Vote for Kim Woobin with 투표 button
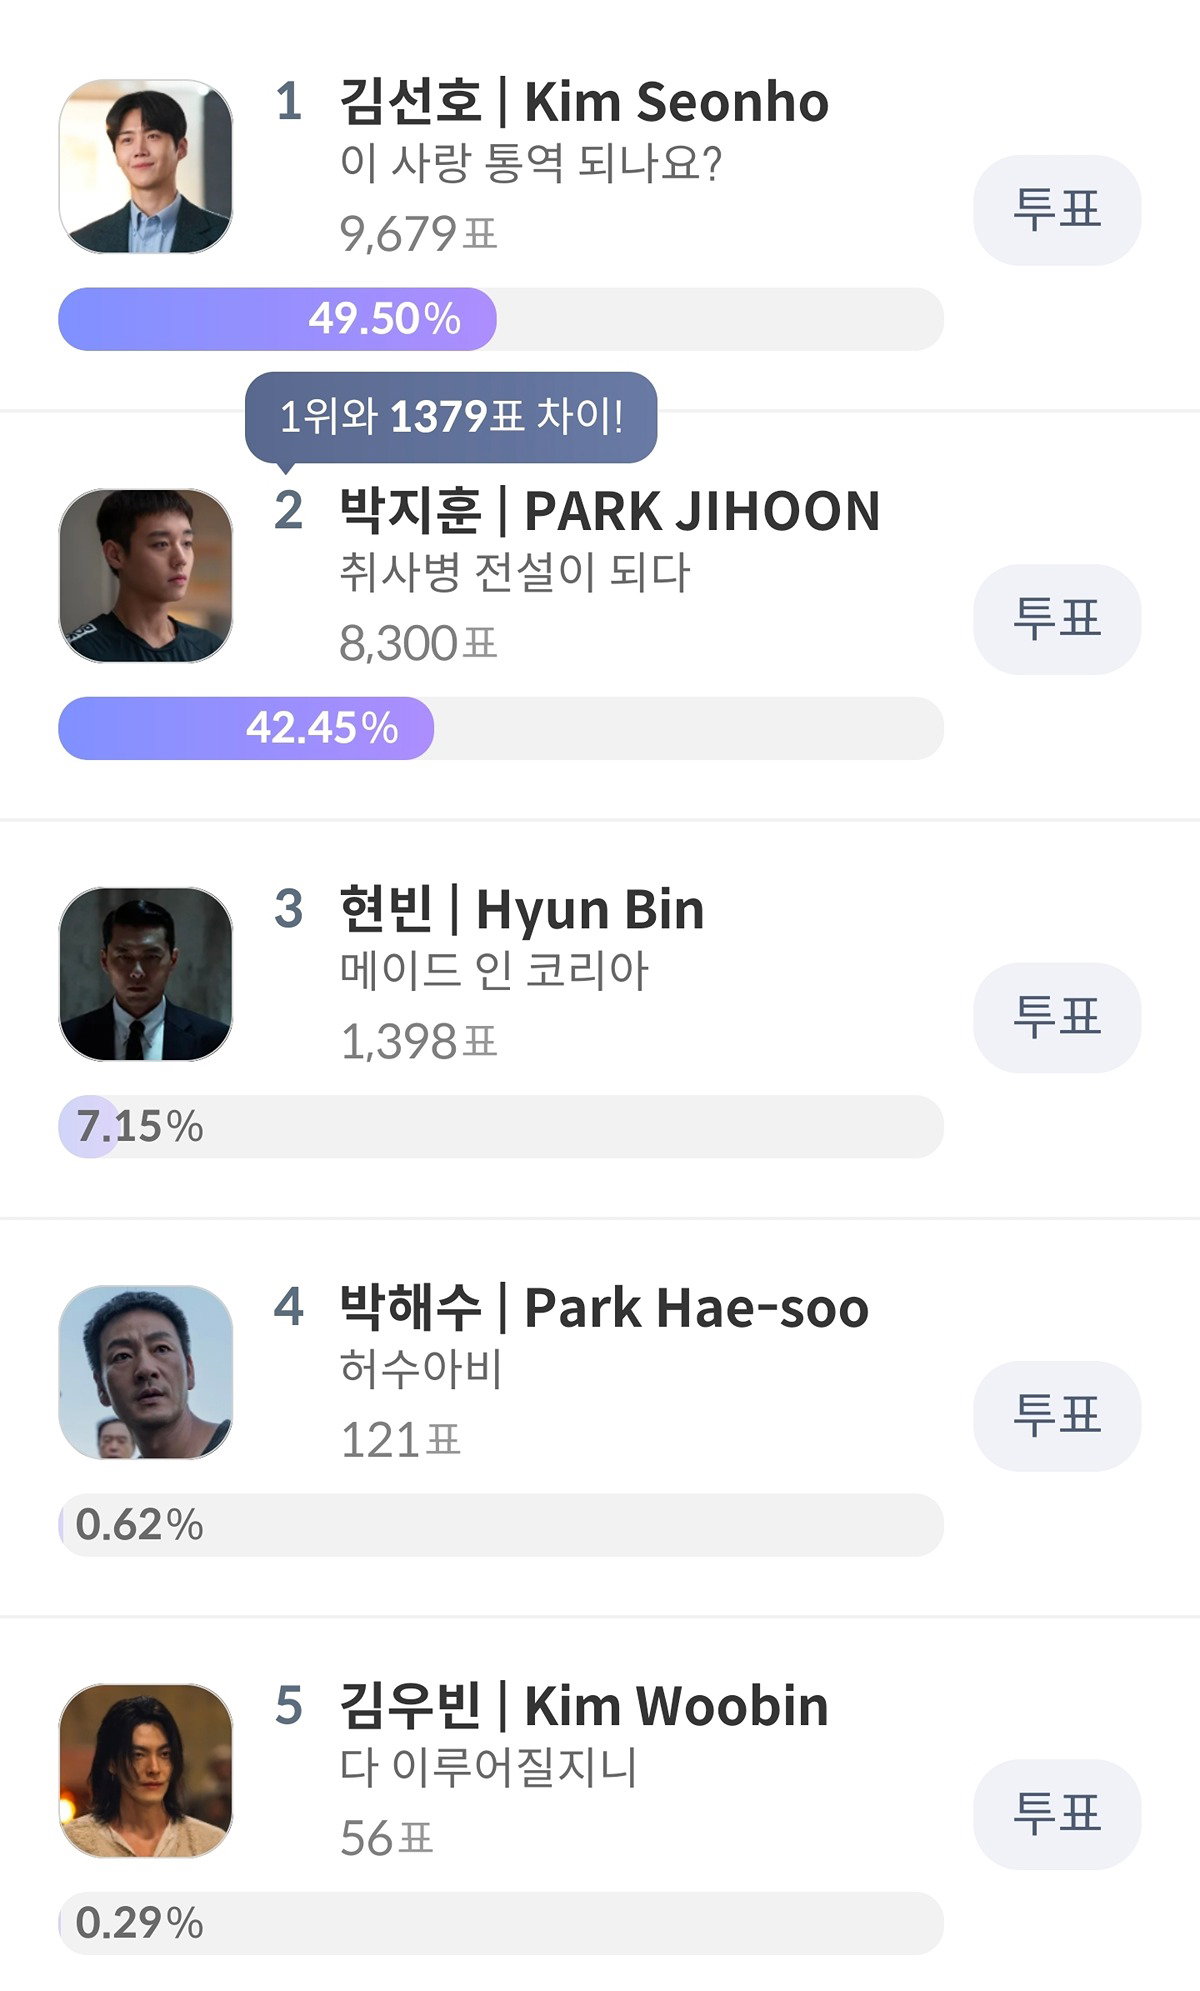The height and width of the screenshot is (1991, 1200). (x=1057, y=1814)
